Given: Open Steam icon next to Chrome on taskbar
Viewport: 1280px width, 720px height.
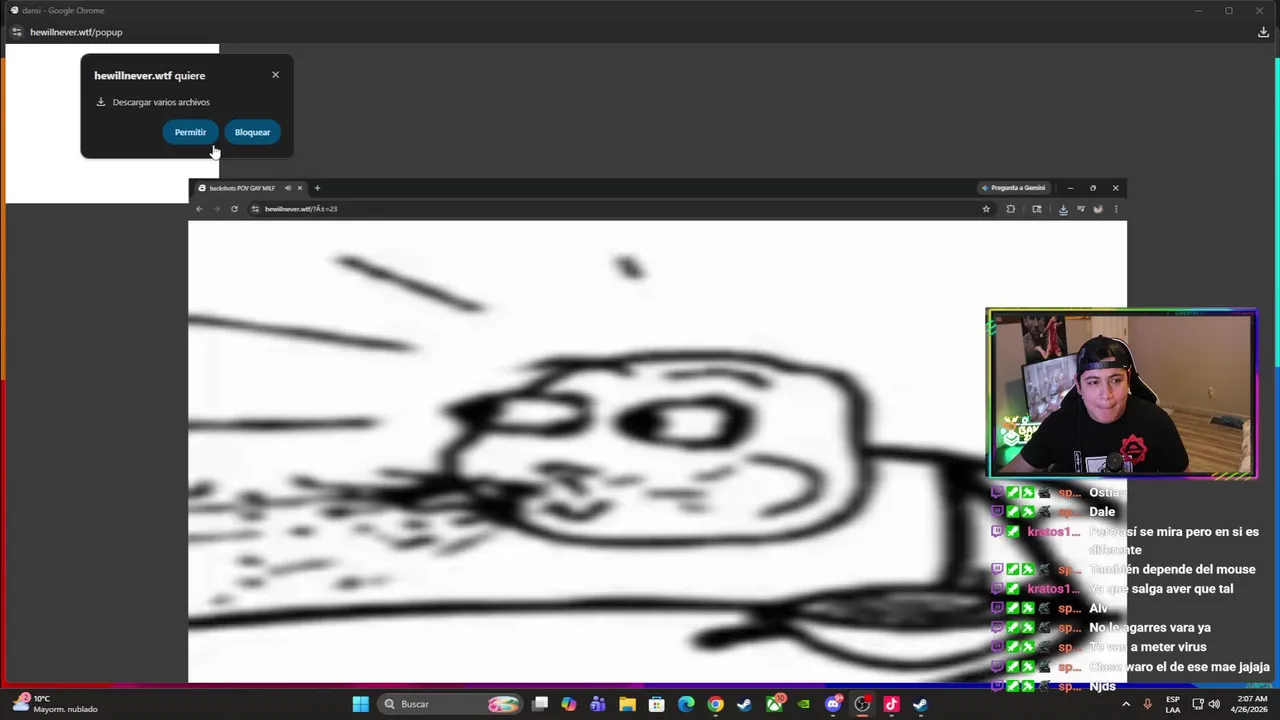Looking at the screenshot, I should point(744,704).
